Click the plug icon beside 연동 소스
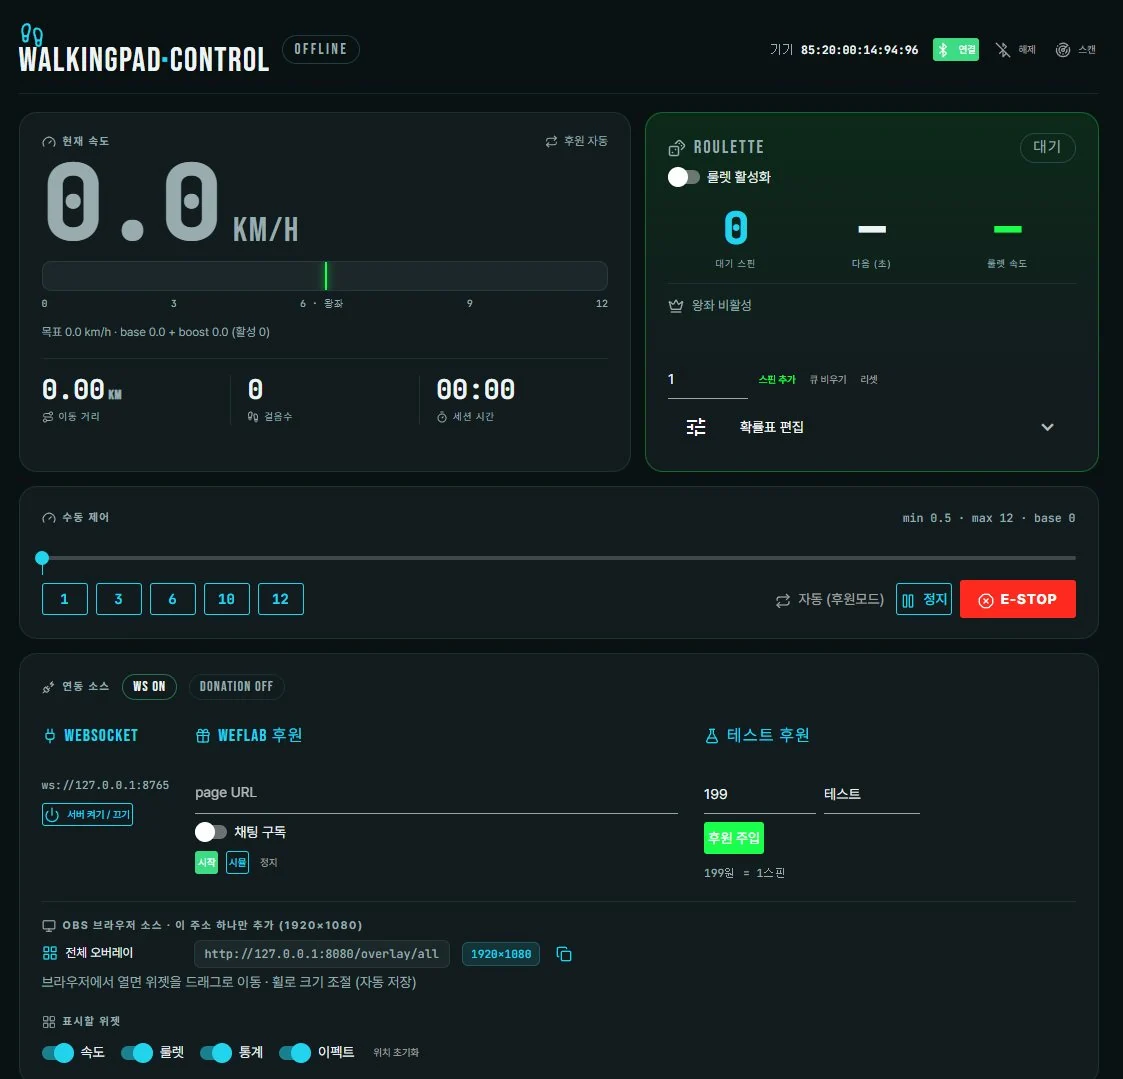This screenshot has width=1123, height=1079. [48, 687]
